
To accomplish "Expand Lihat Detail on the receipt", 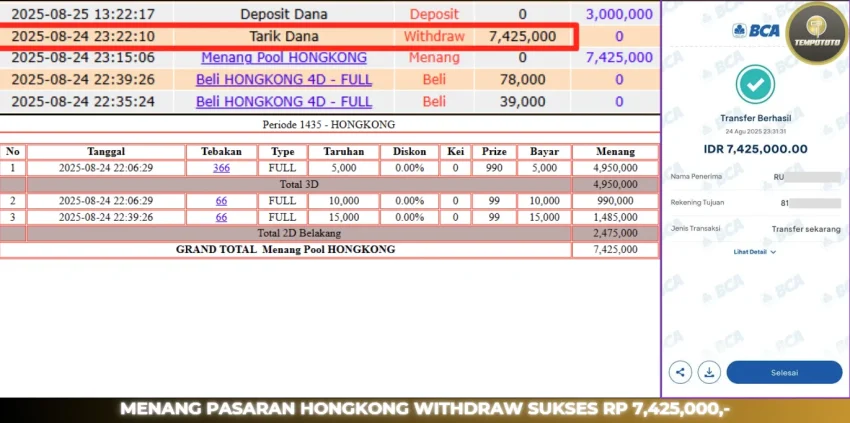I will point(755,252).
